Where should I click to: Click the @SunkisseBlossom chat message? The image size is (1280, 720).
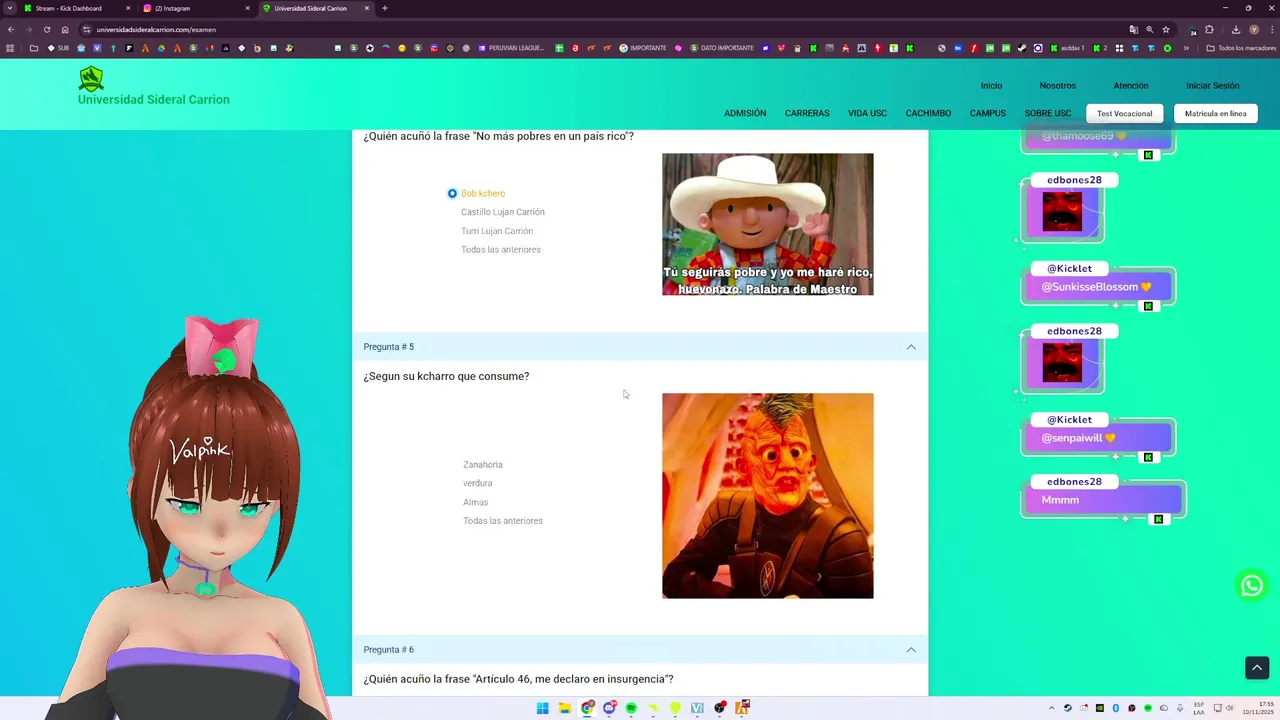coord(1098,287)
